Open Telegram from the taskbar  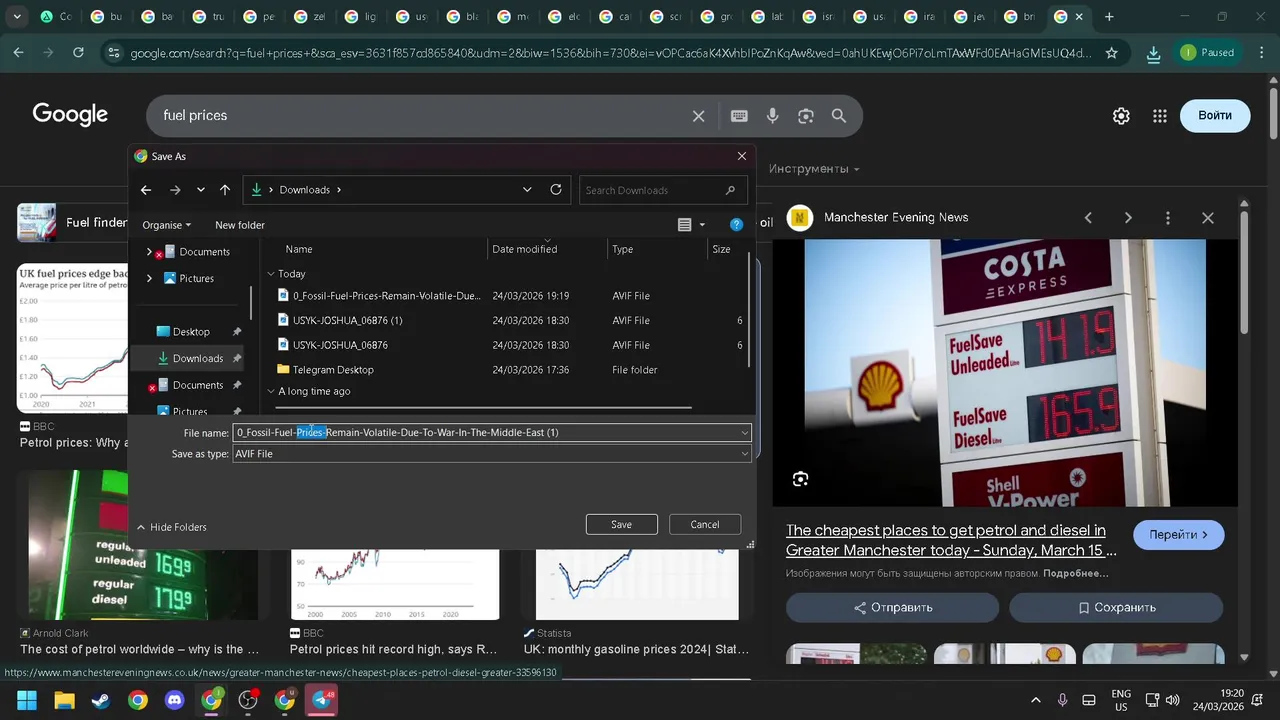[322, 700]
